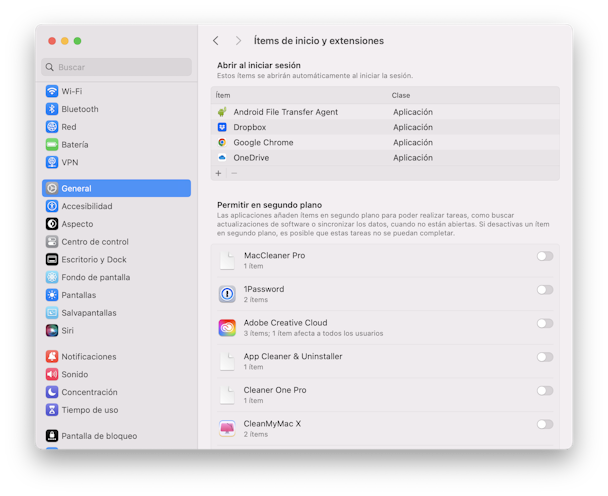Click the MacCleaner Pro document icon

[227, 261]
